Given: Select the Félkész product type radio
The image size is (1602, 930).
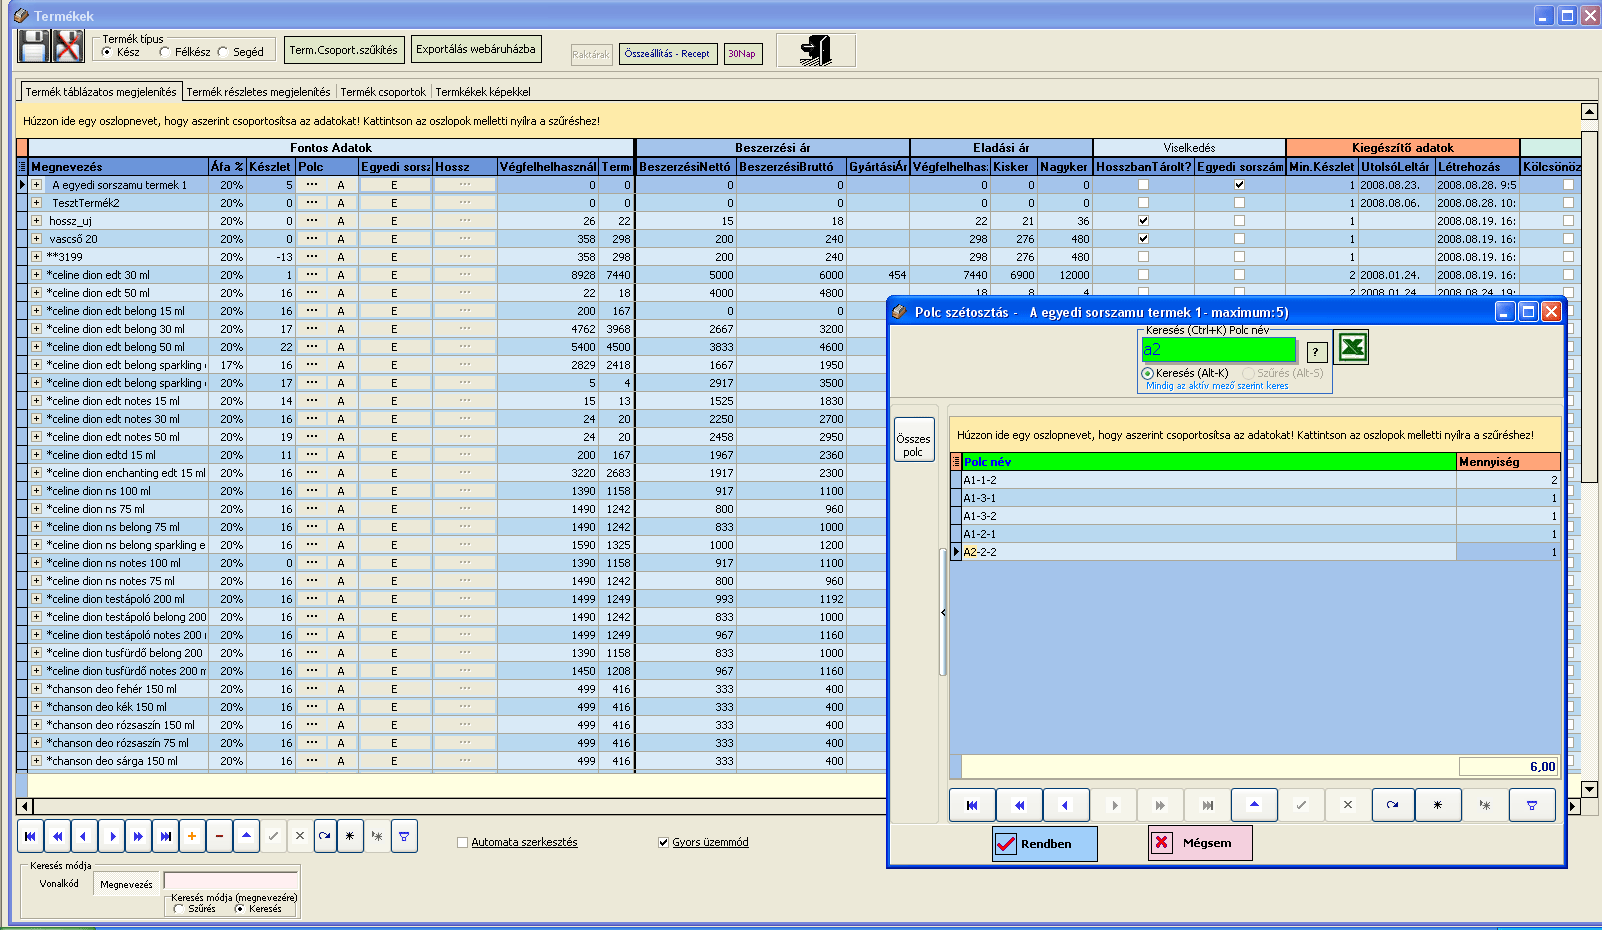Looking at the screenshot, I should coord(164,52).
